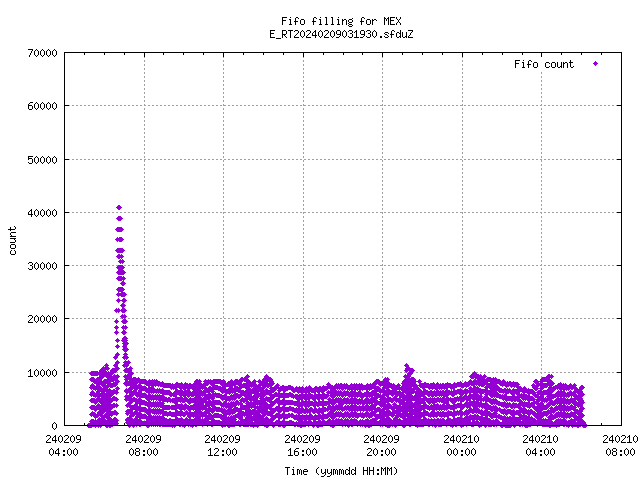Viewport: 640px width, 480px height.
Task: Click the y-axis value 50000
Action: pos(42,160)
